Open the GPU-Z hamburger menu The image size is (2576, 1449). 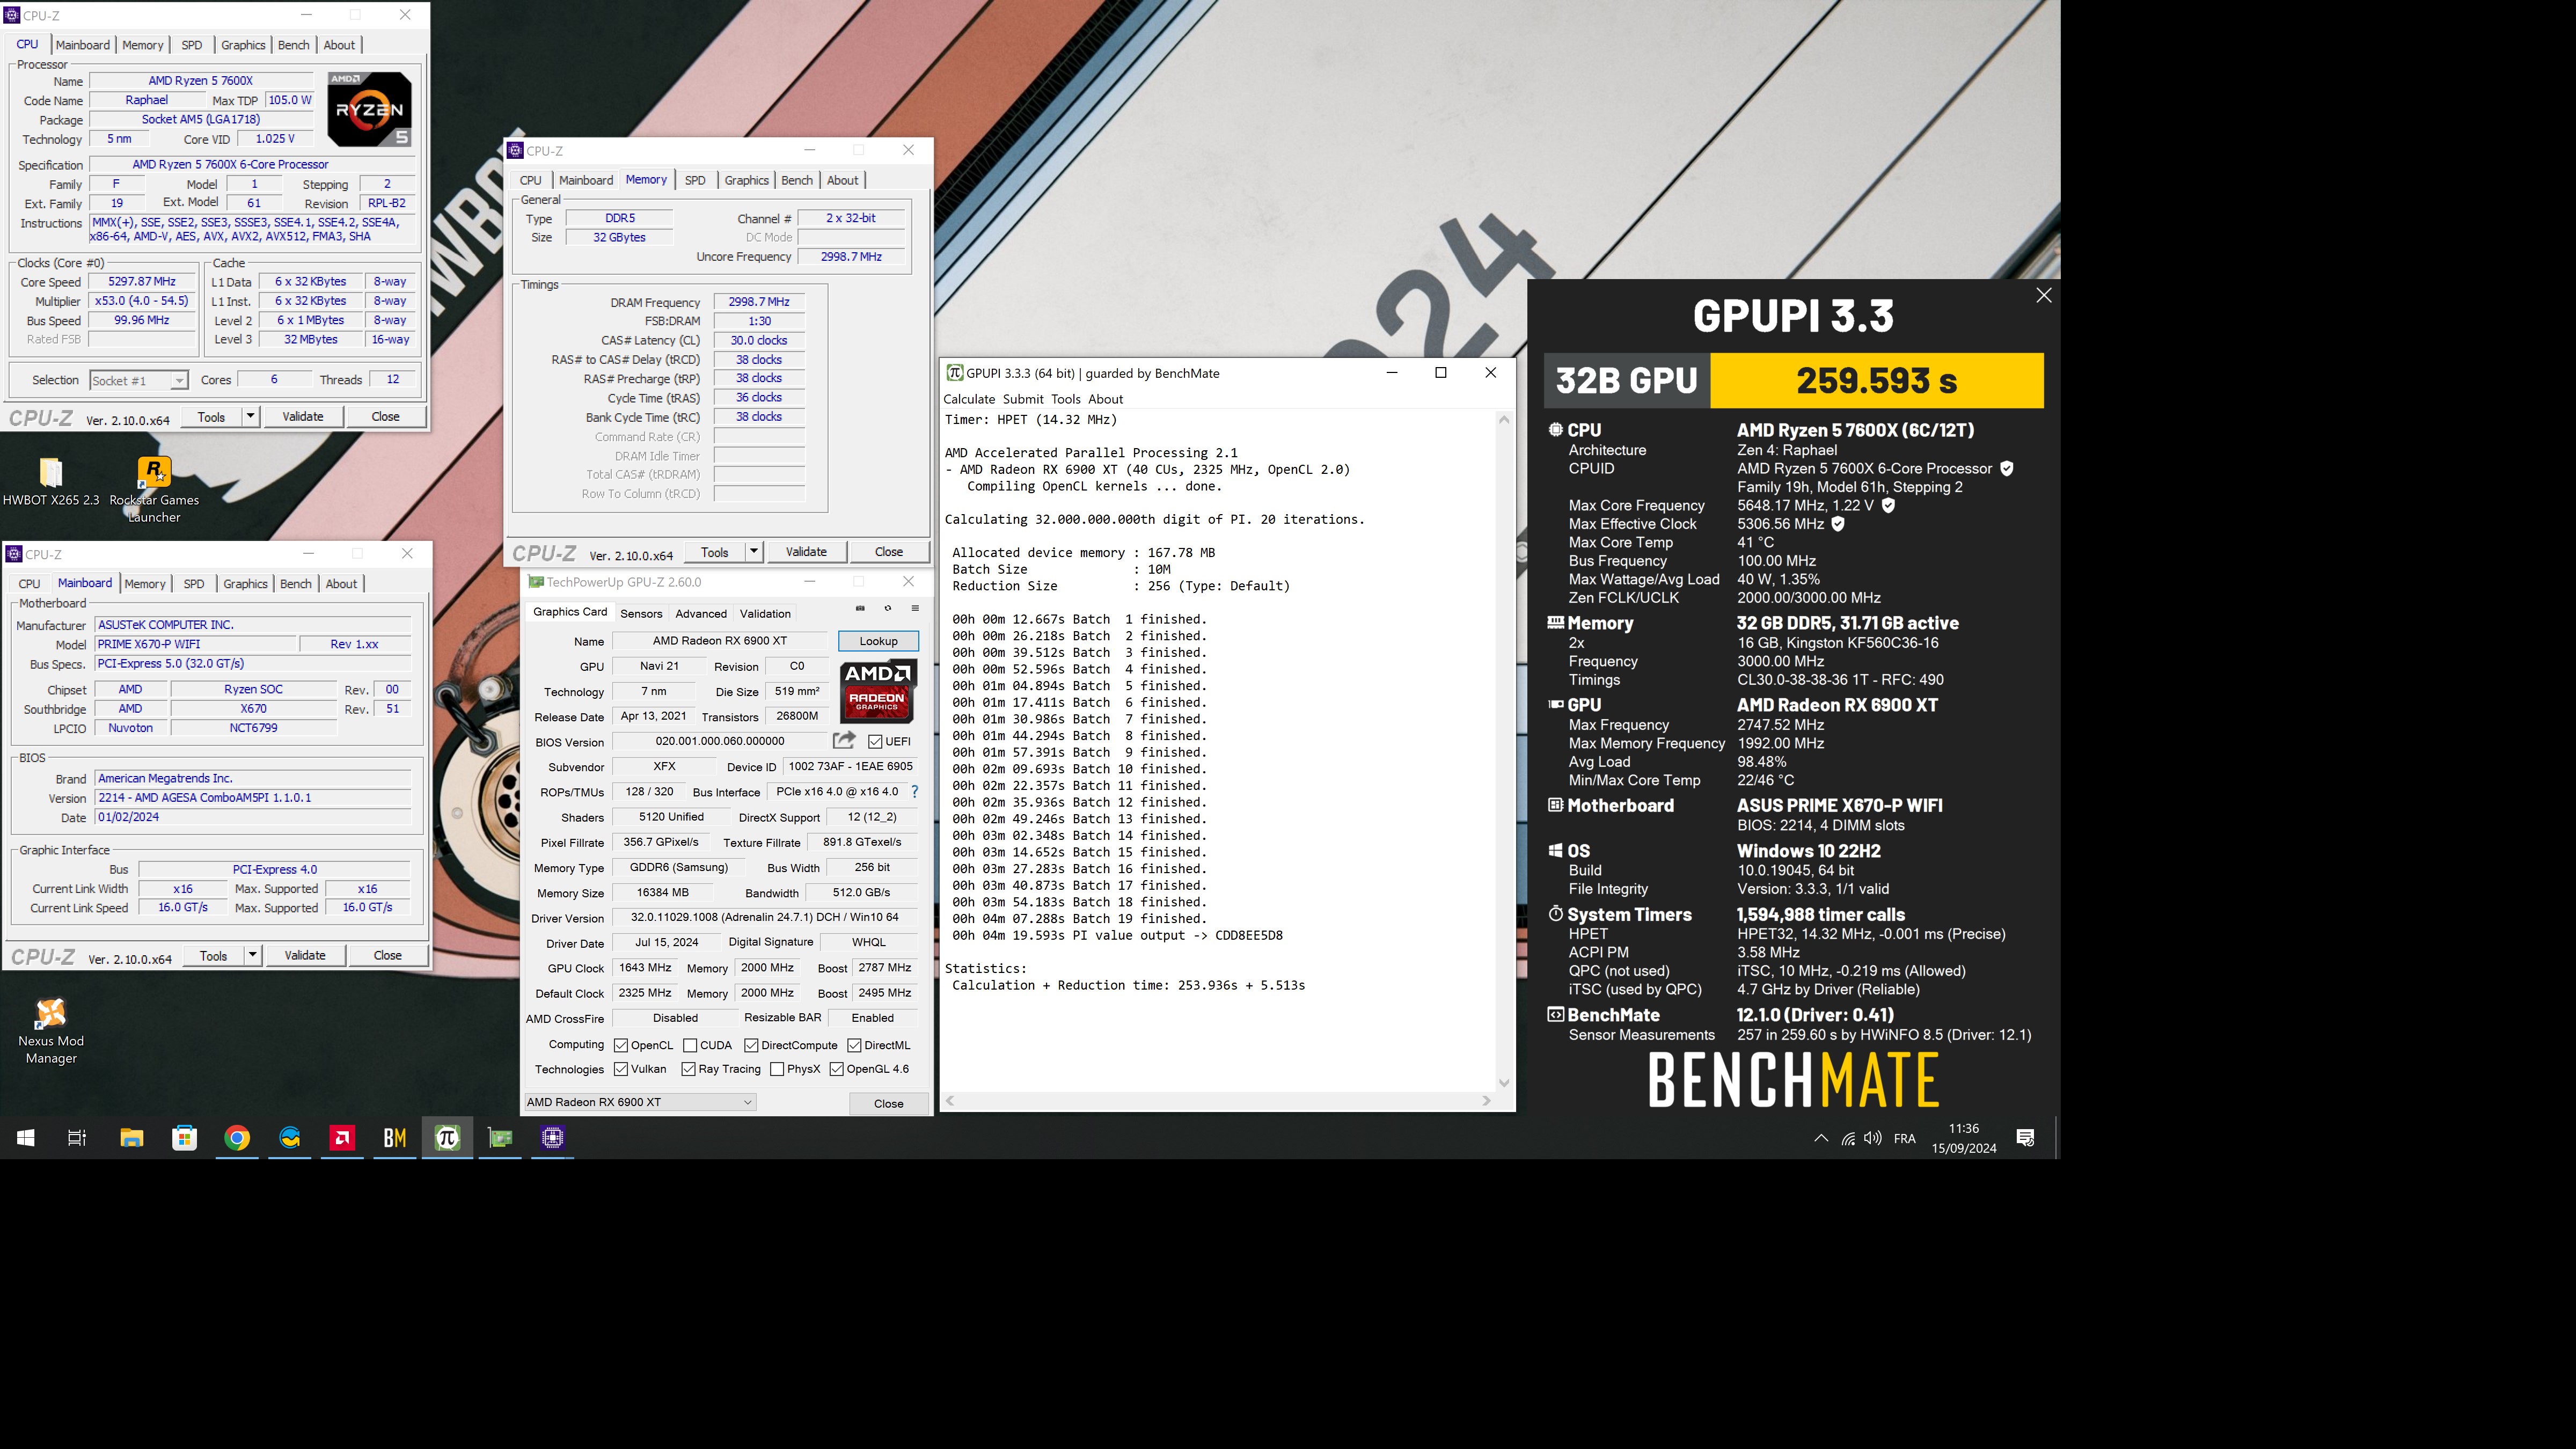[x=914, y=608]
